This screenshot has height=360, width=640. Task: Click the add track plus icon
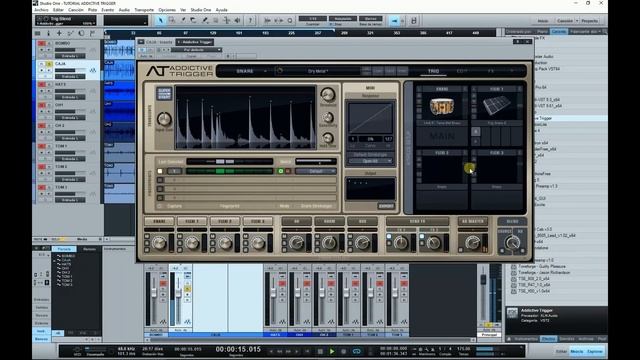59,33
